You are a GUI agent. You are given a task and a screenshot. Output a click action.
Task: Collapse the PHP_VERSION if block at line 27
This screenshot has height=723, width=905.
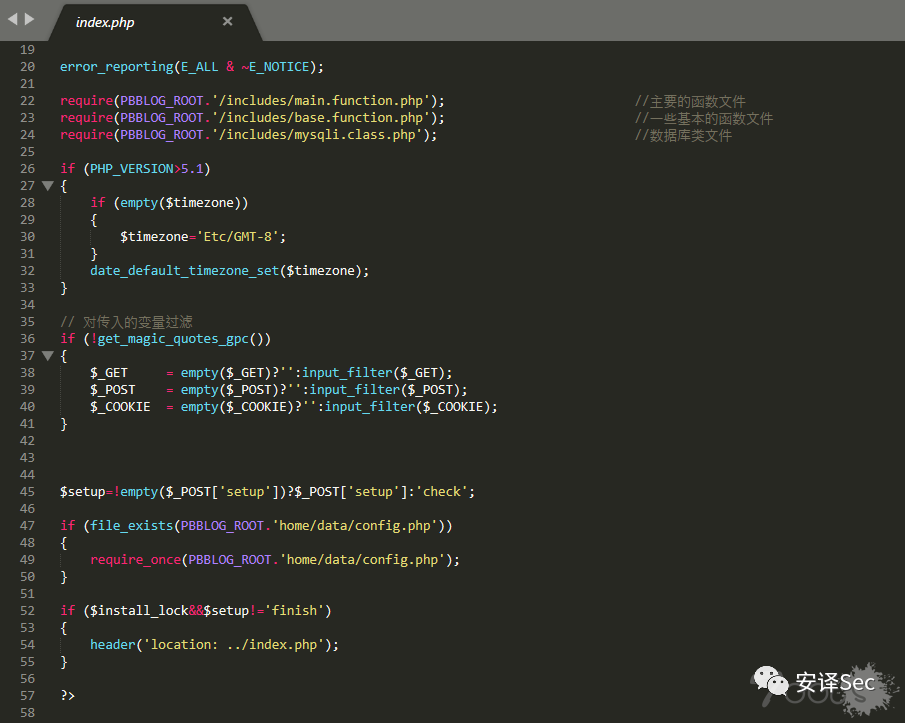46,186
